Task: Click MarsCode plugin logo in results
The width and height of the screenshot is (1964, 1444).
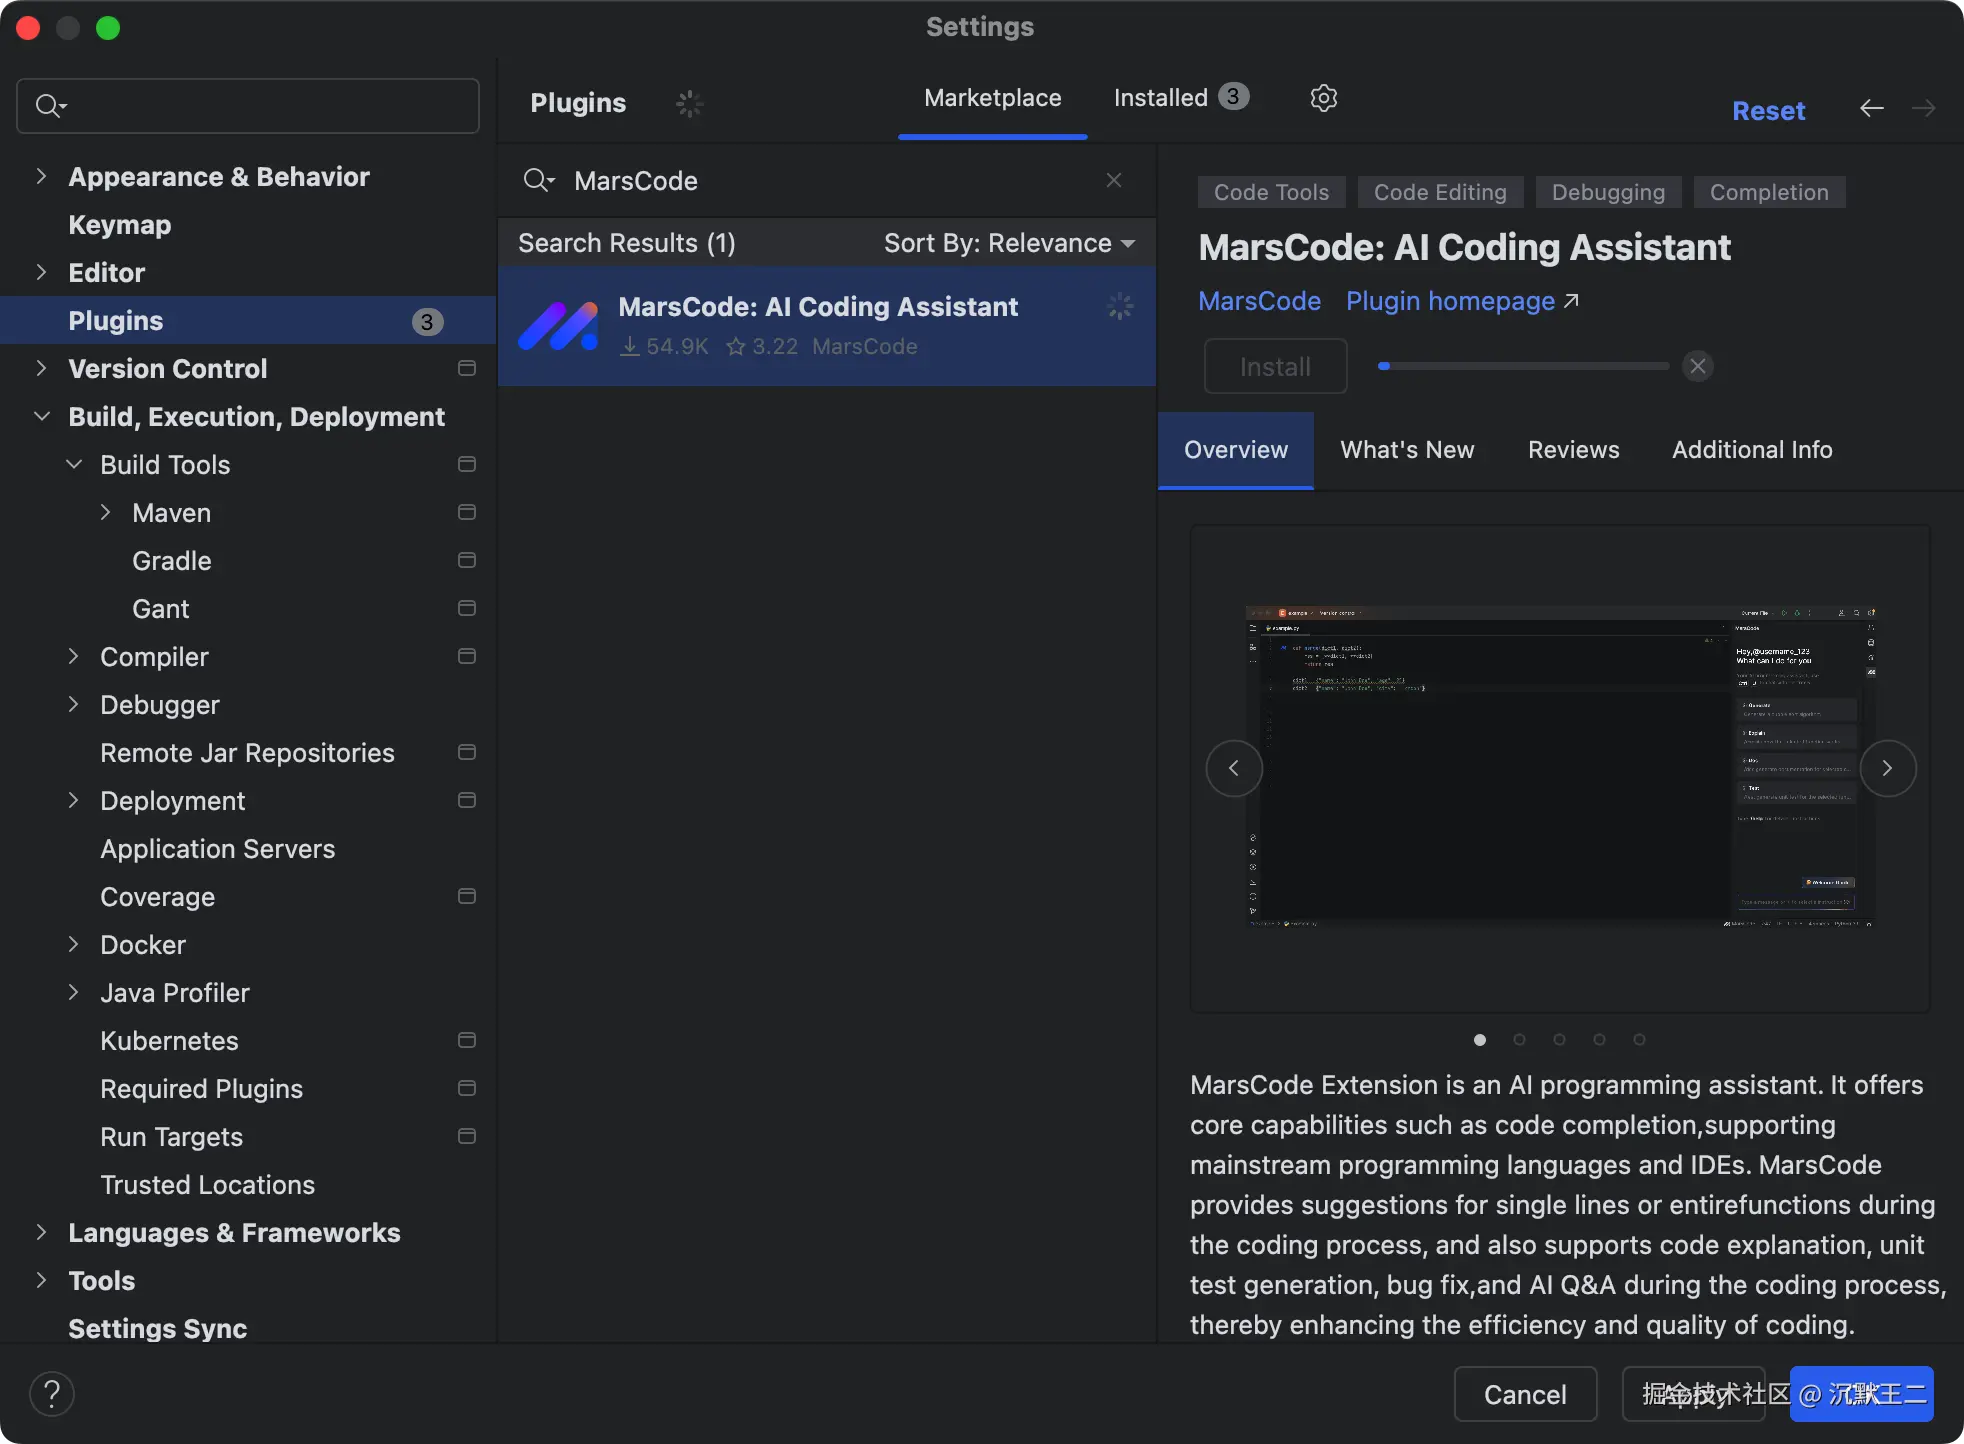Action: pos(558,326)
